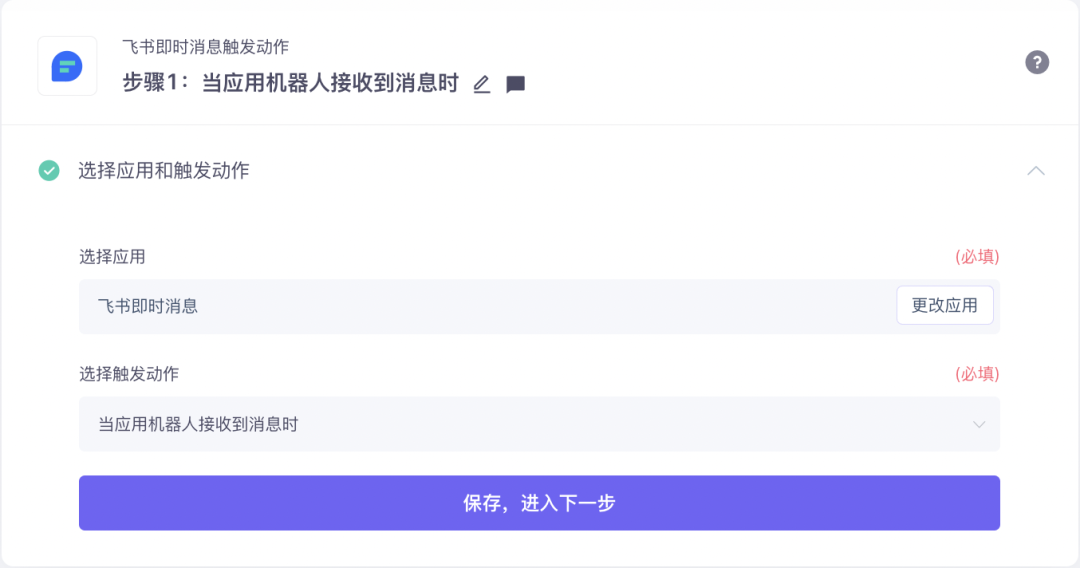Click selected trigger value 当应用机器人接收到消息时 in the dropdown
Viewport: 1080px width, 568px height.
198,425
